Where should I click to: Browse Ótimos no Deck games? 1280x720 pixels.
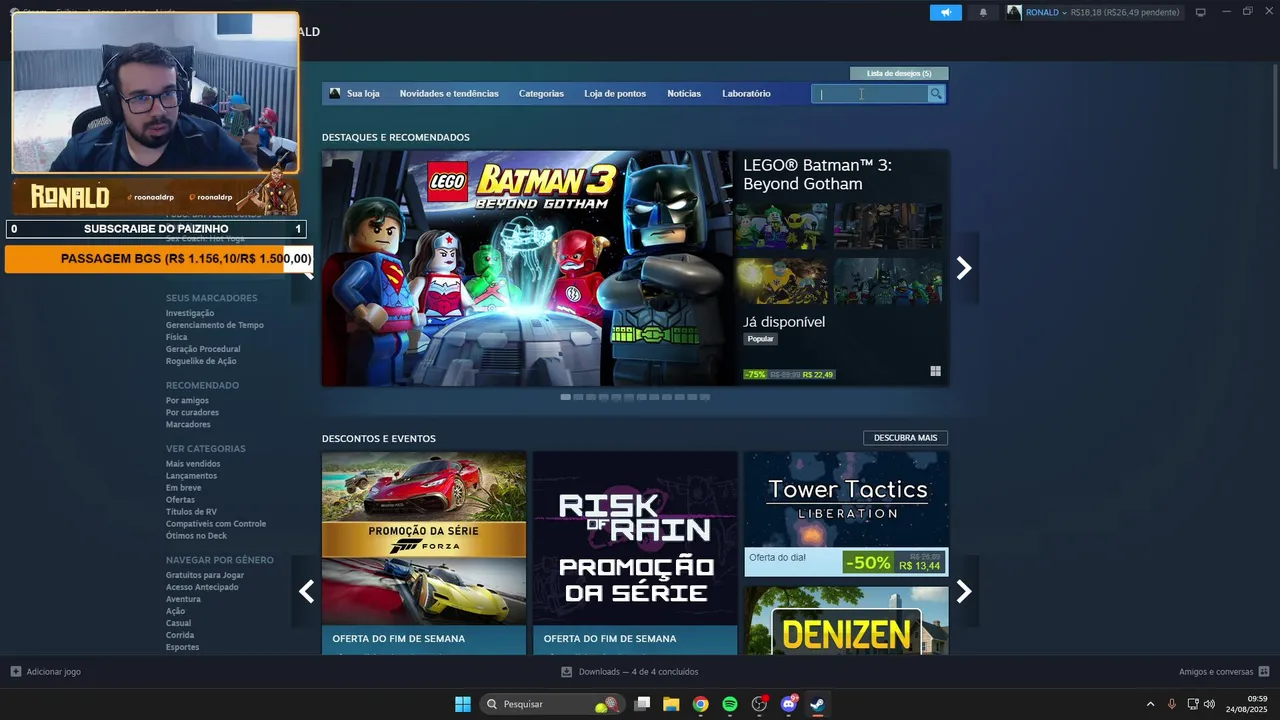click(x=196, y=536)
